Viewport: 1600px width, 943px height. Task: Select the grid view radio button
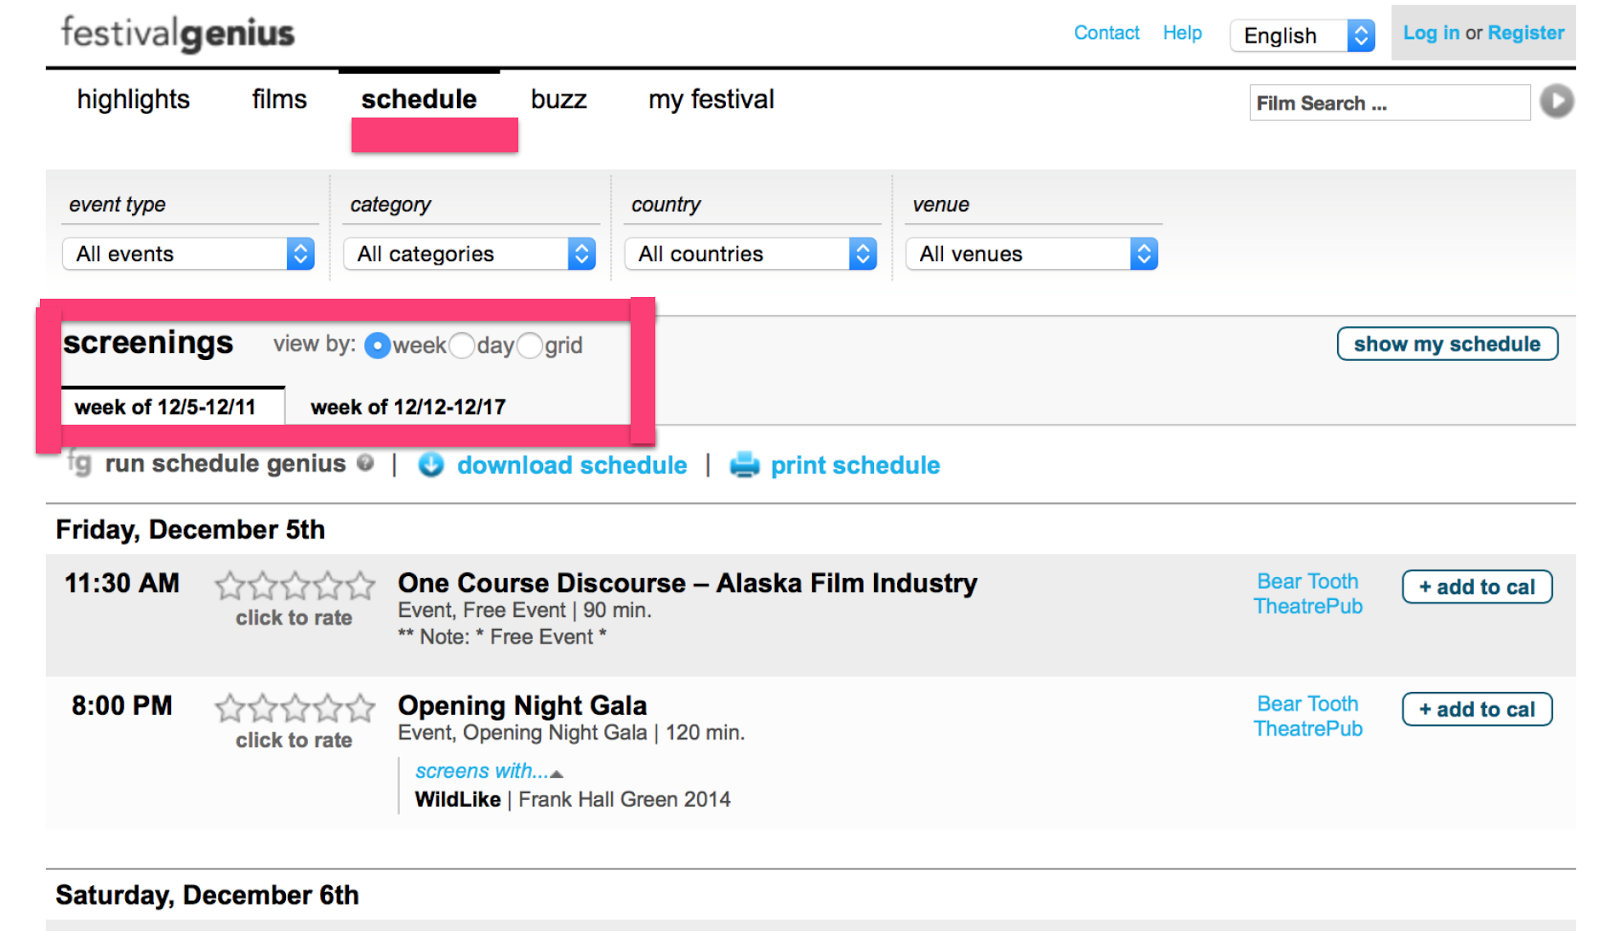[530, 346]
